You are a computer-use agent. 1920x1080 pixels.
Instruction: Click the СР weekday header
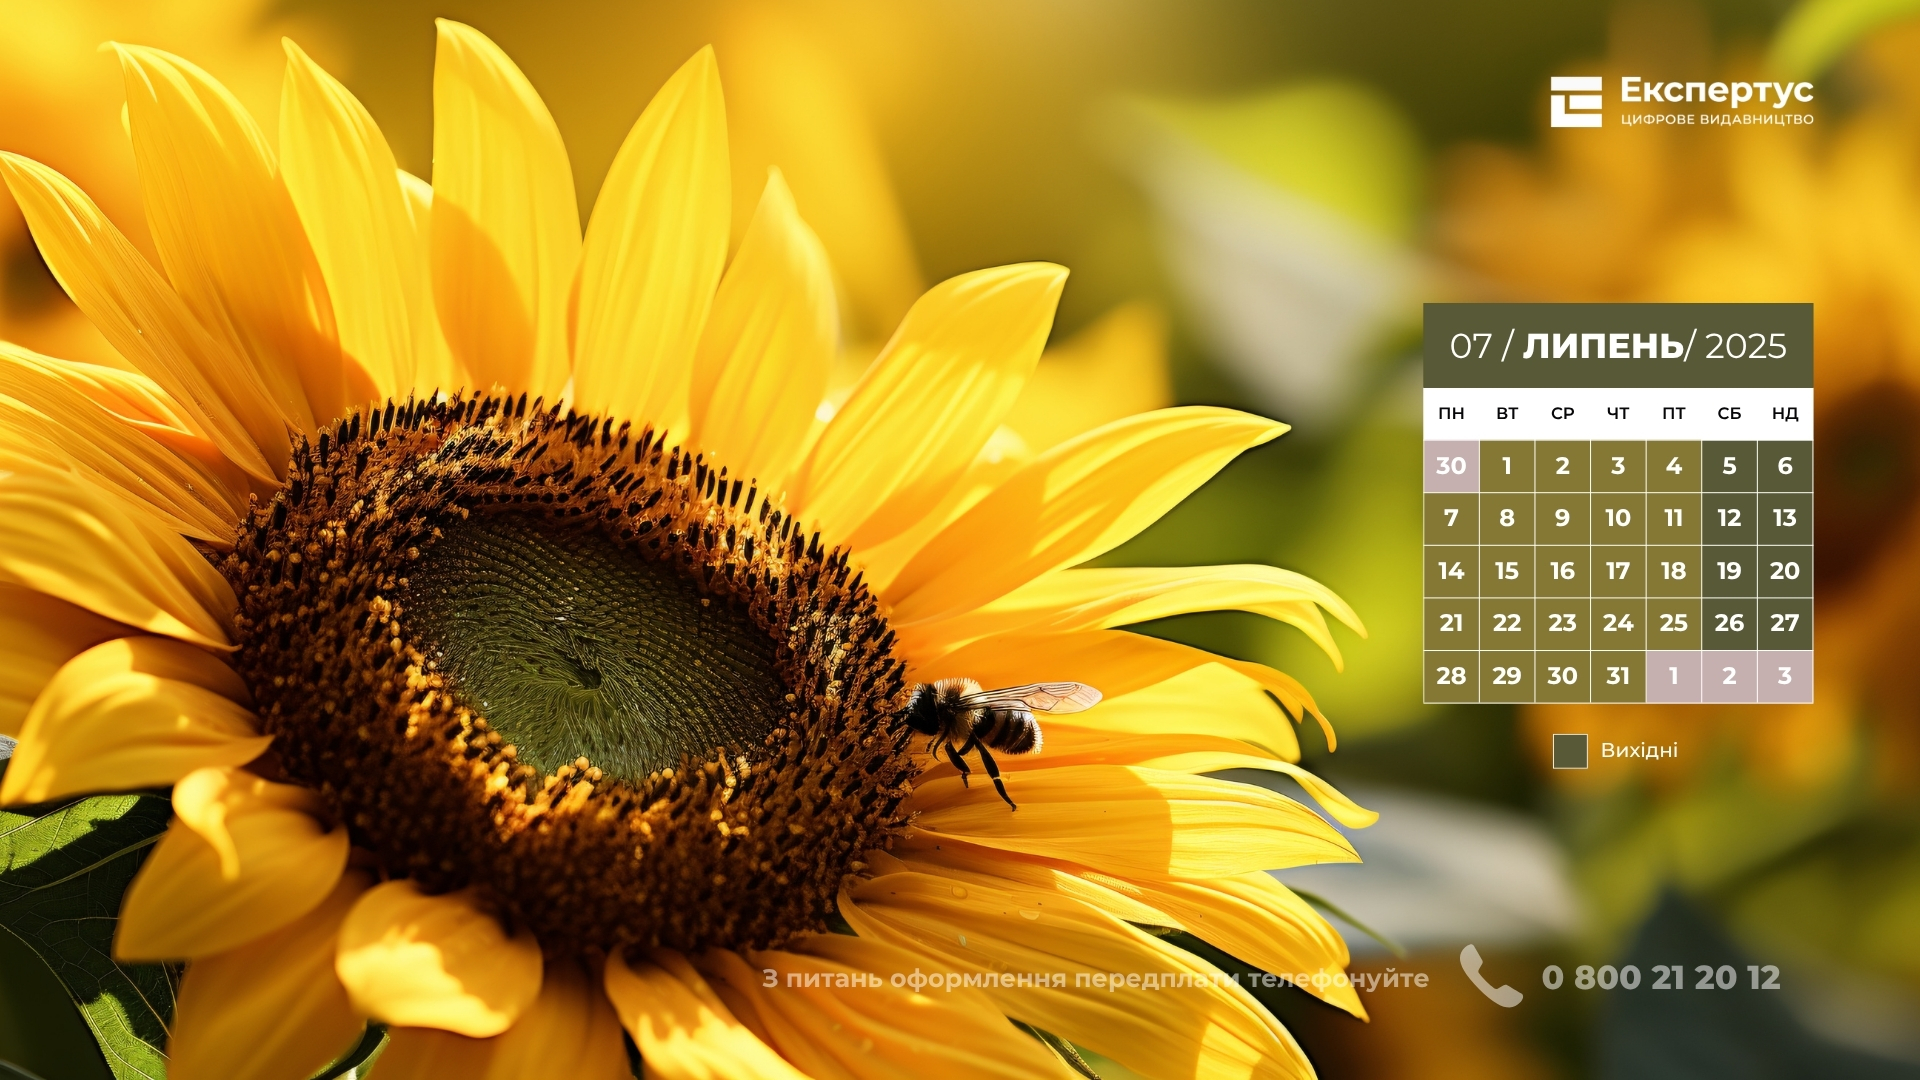[x=1562, y=414]
